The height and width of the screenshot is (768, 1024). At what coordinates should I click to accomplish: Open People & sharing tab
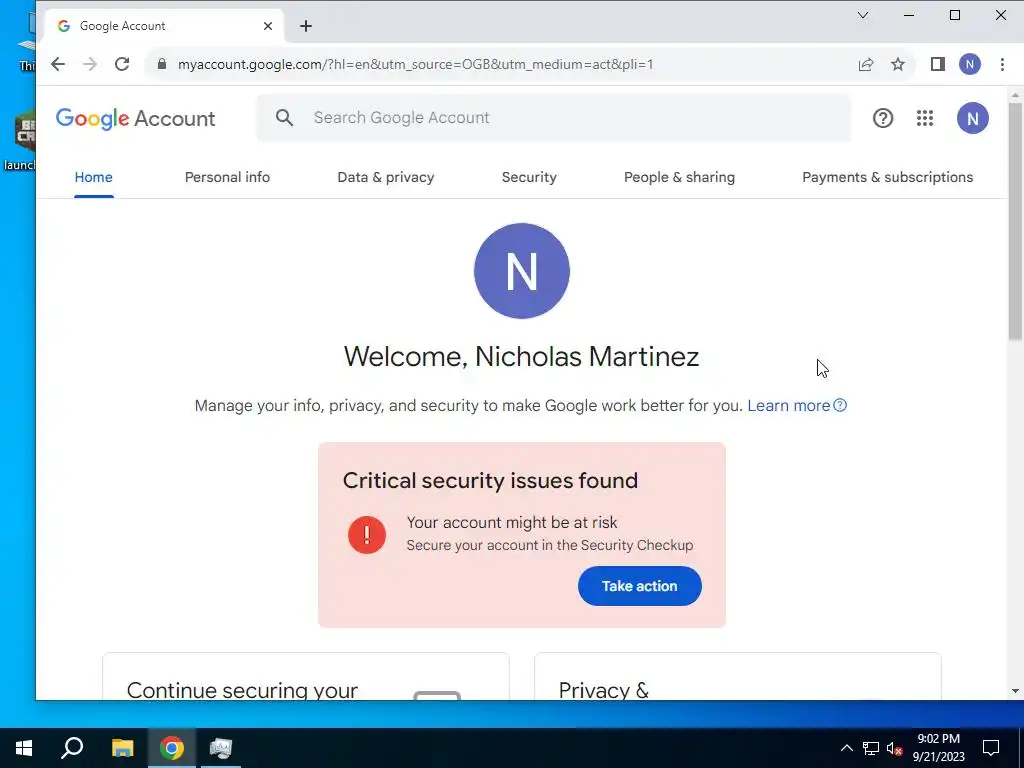coord(679,177)
